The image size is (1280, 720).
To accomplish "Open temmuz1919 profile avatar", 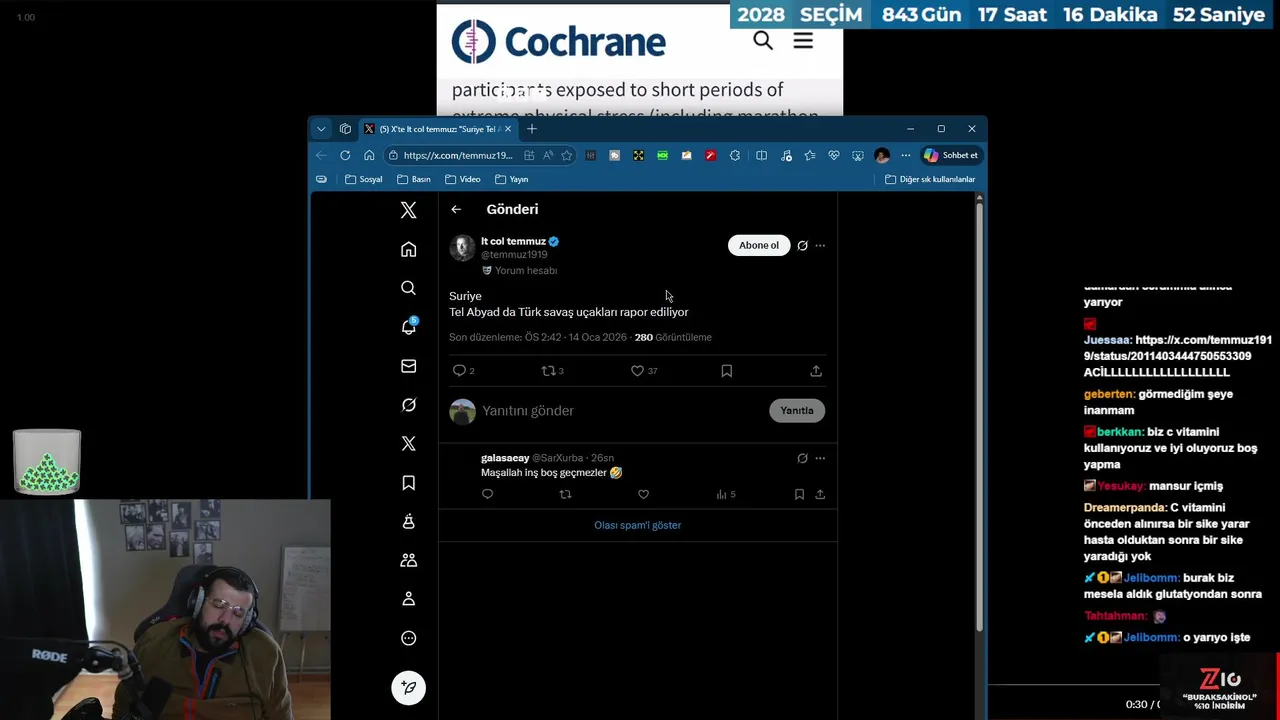I will pyautogui.click(x=462, y=248).
